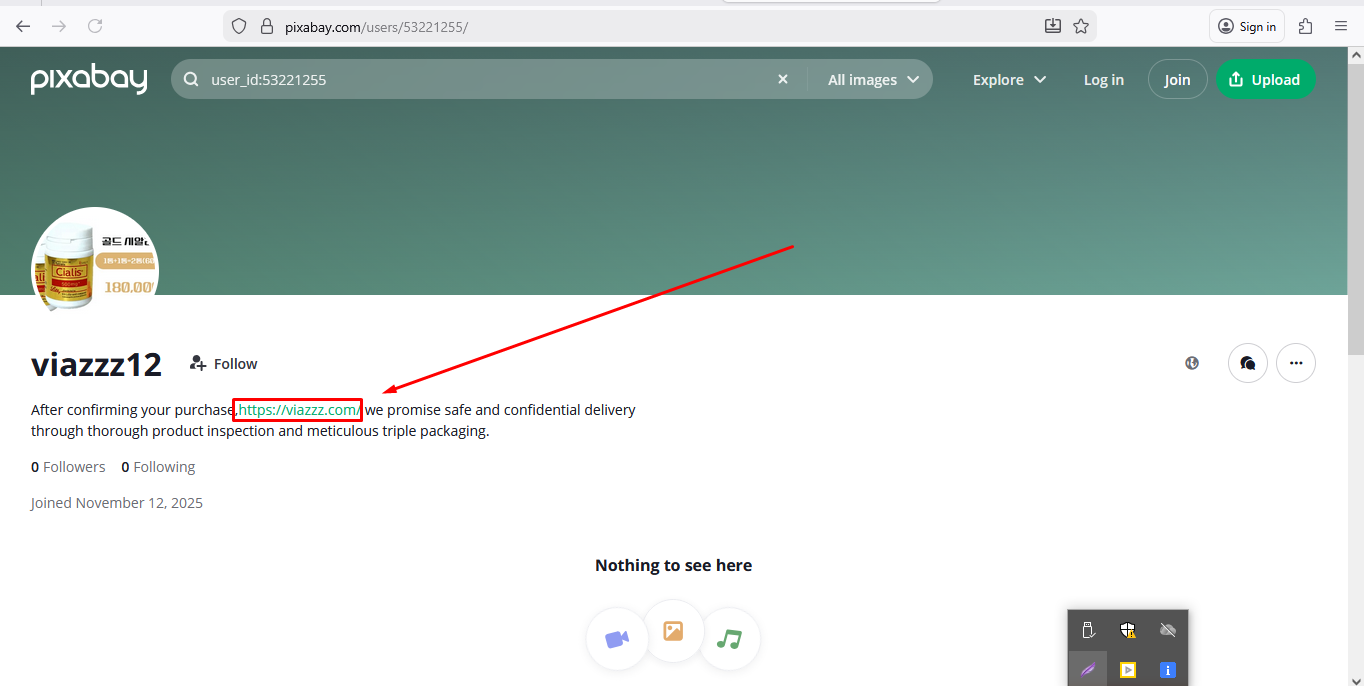Open Windows Security shield tray icon
The height and width of the screenshot is (686, 1364).
click(1128, 630)
